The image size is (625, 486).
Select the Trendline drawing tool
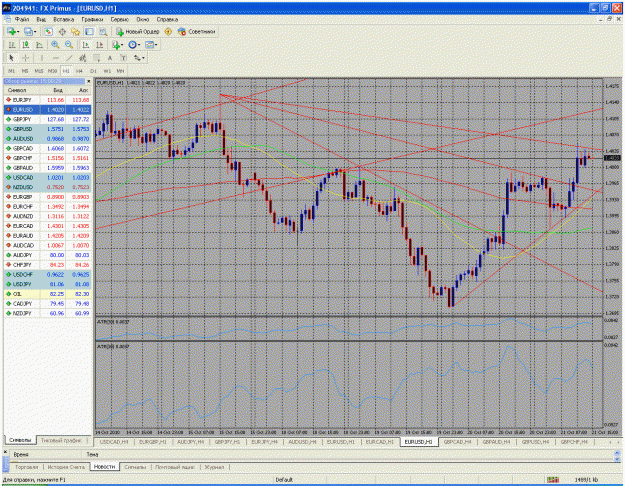click(69, 58)
